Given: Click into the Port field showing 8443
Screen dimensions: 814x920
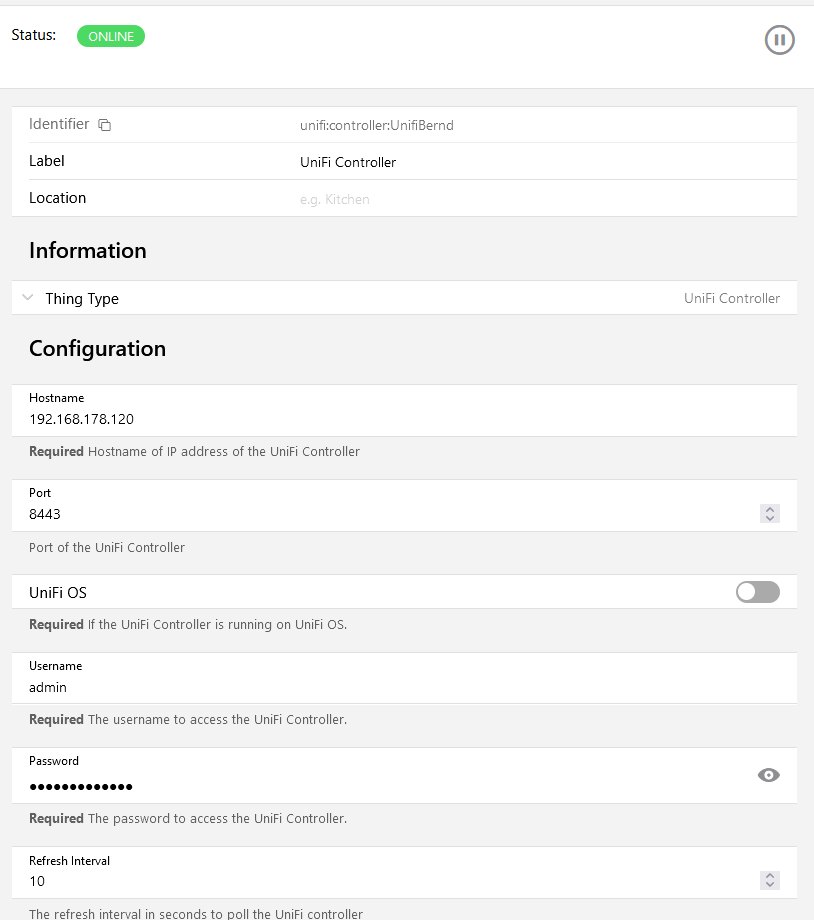Looking at the screenshot, I should pos(300,514).
